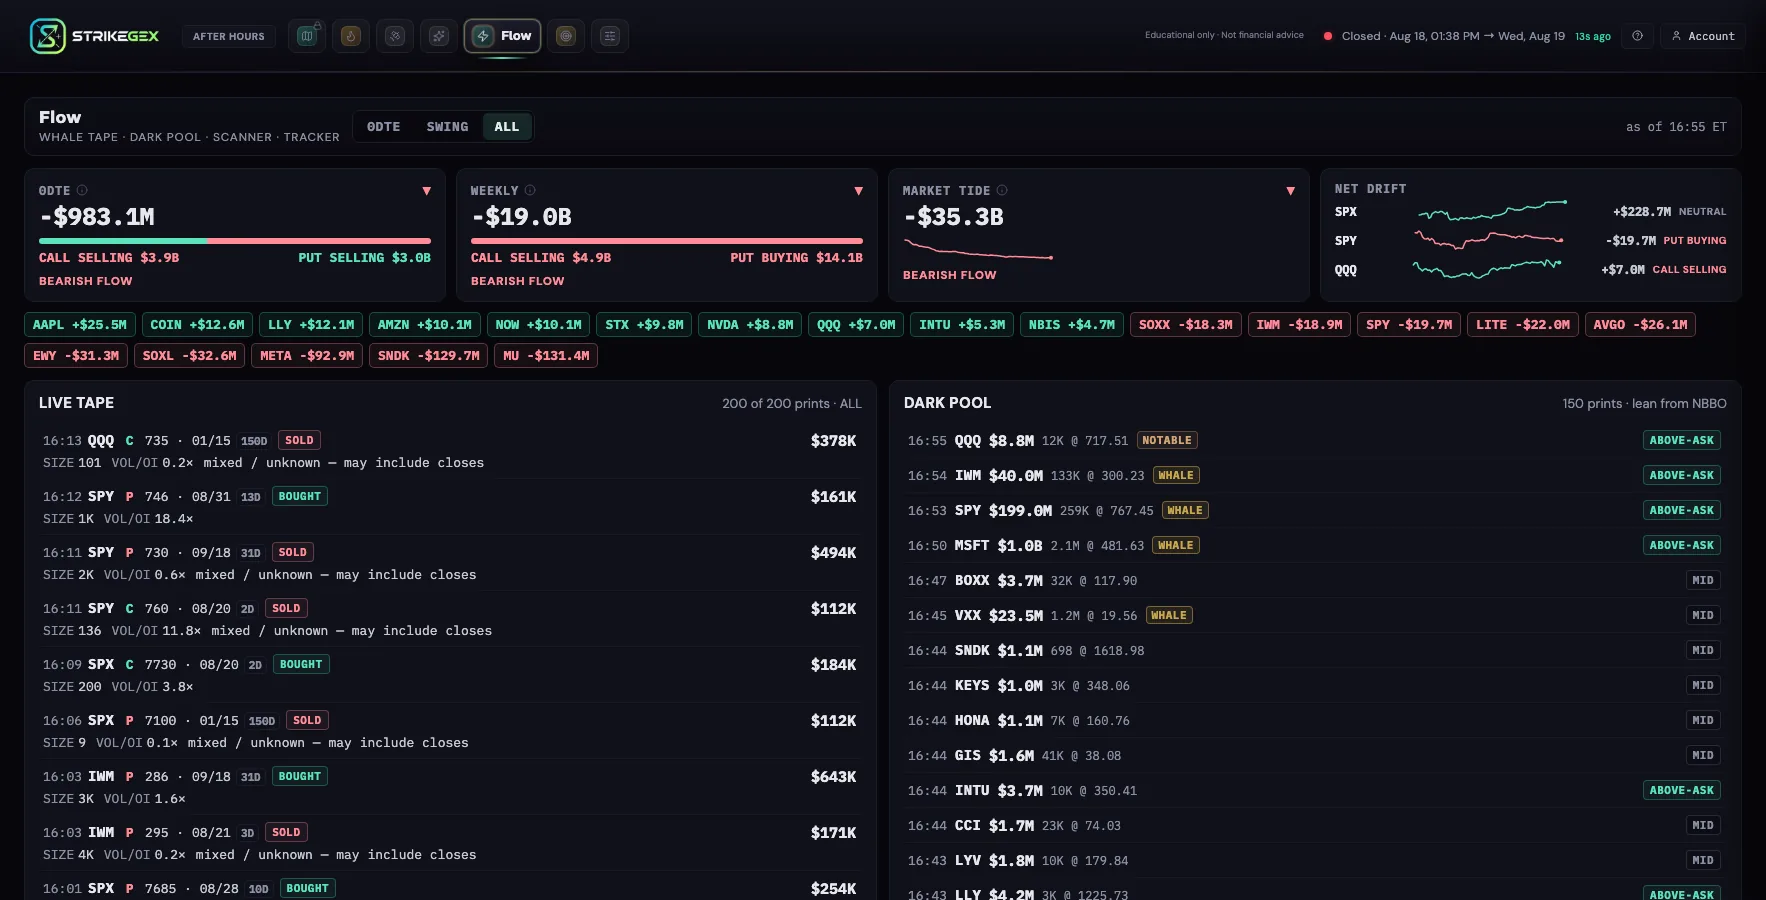
Task: Click the WHALE tag on IWM $40.0M print
Action: pyautogui.click(x=1176, y=475)
